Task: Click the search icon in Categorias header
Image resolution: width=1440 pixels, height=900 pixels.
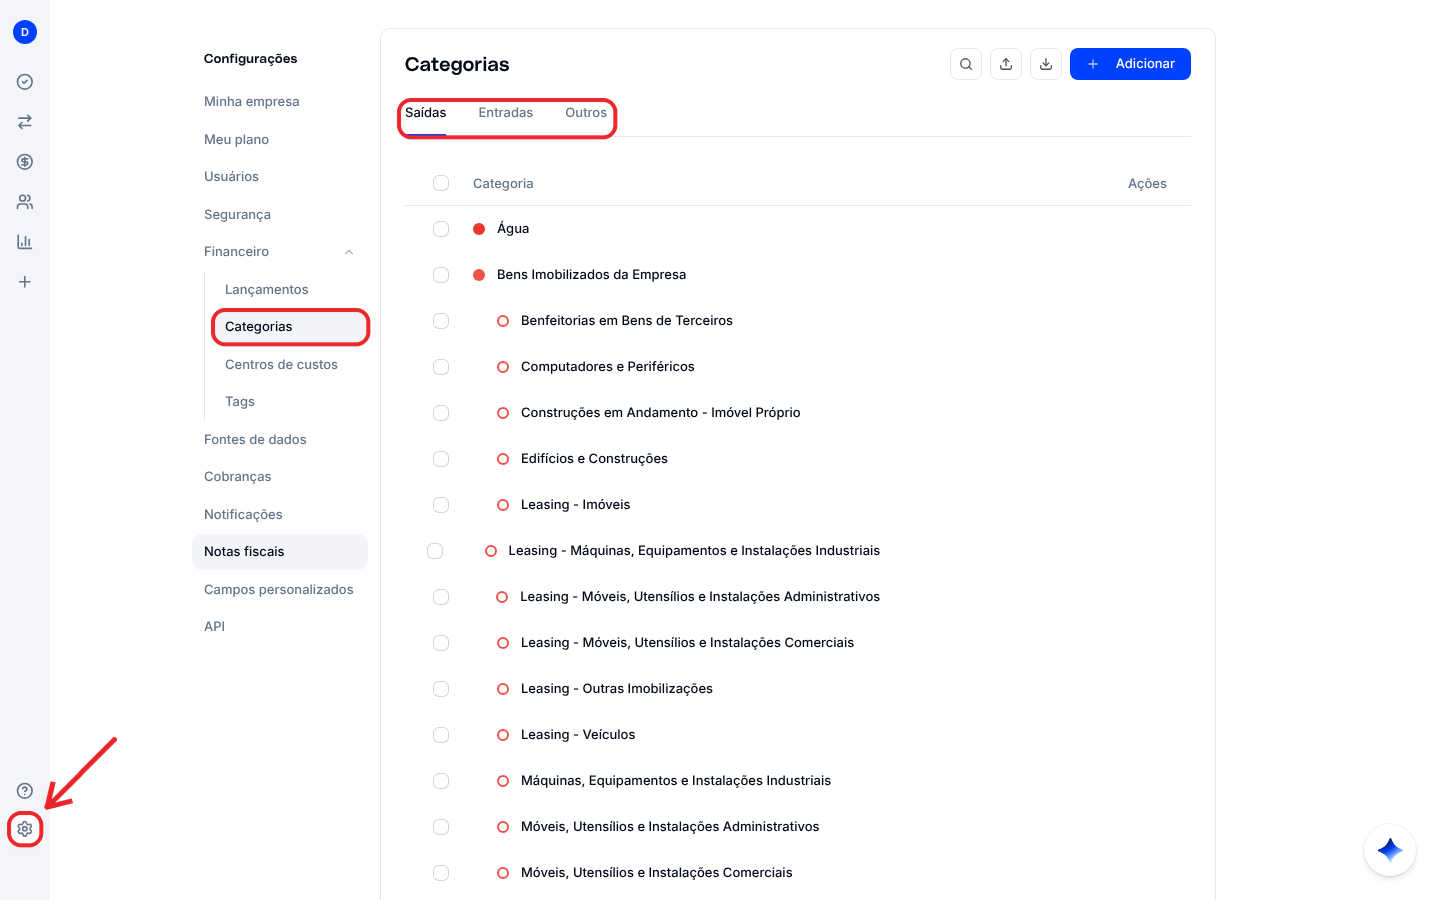Action: coord(966,64)
